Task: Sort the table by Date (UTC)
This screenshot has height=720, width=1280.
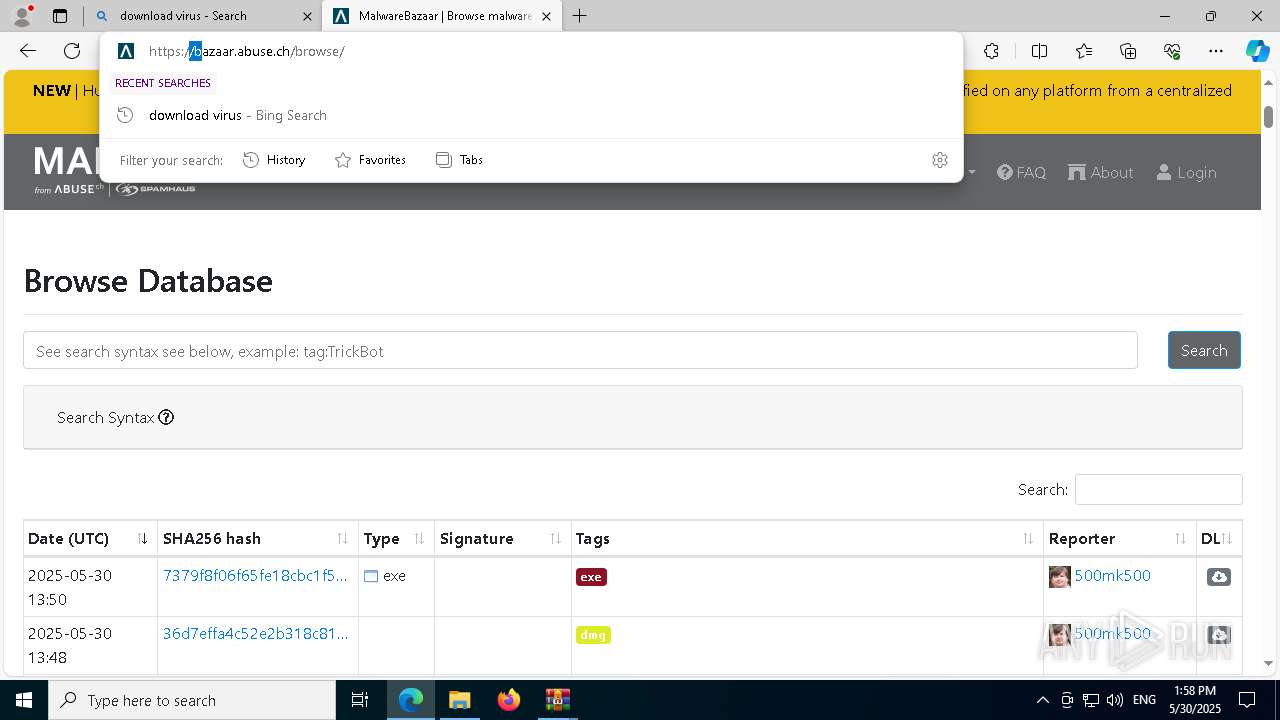Action: pyautogui.click(x=90, y=538)
